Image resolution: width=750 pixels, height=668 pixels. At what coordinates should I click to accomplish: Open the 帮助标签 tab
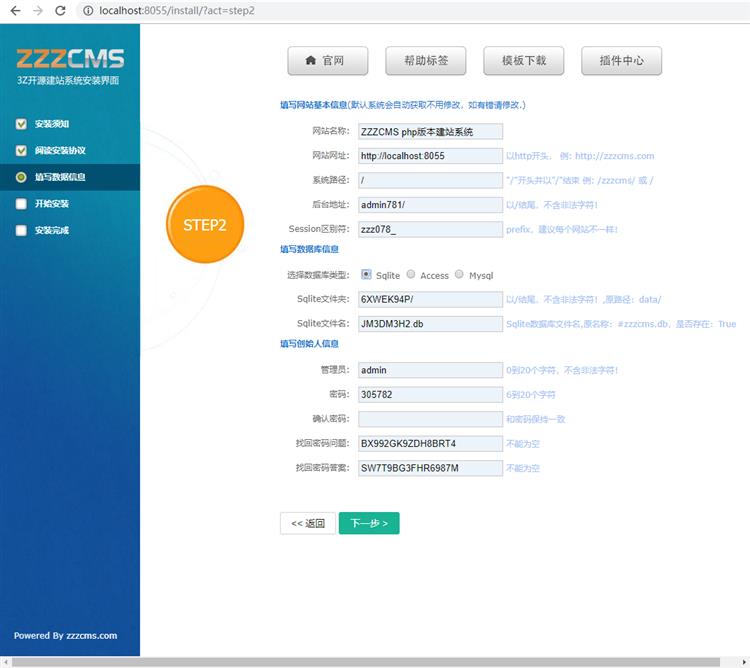pyautogui.click(x=425, y=60)
